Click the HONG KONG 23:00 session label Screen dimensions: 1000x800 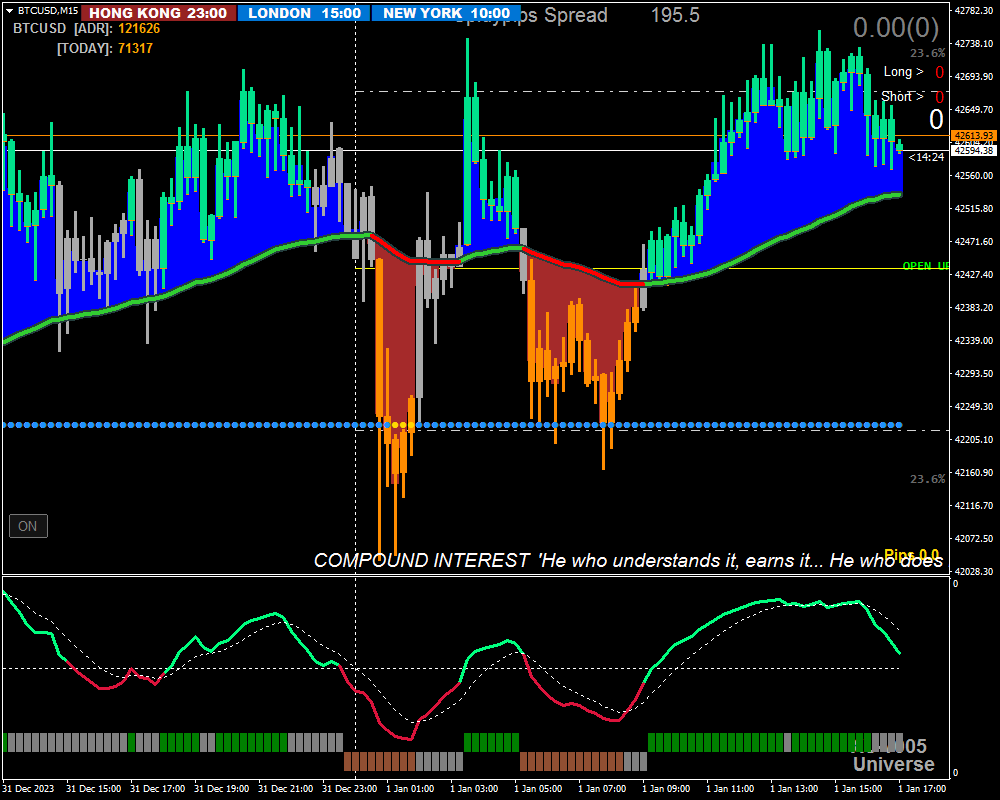pos(158,13)
